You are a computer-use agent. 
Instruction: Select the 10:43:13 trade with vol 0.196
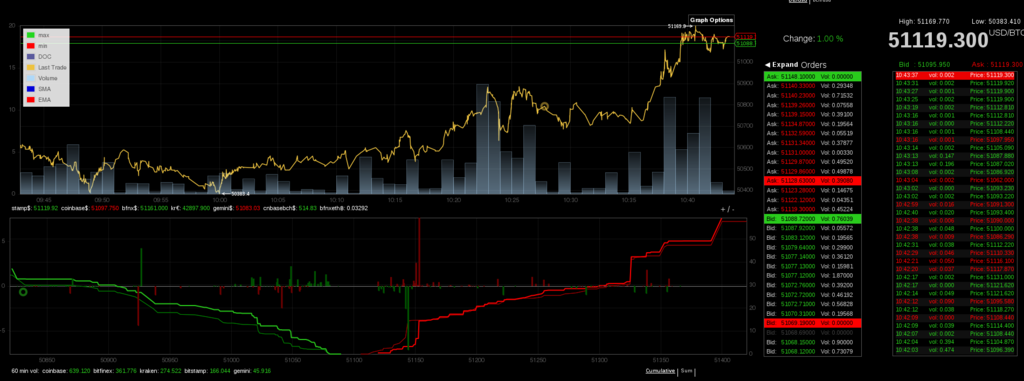[x=954, y=163]
